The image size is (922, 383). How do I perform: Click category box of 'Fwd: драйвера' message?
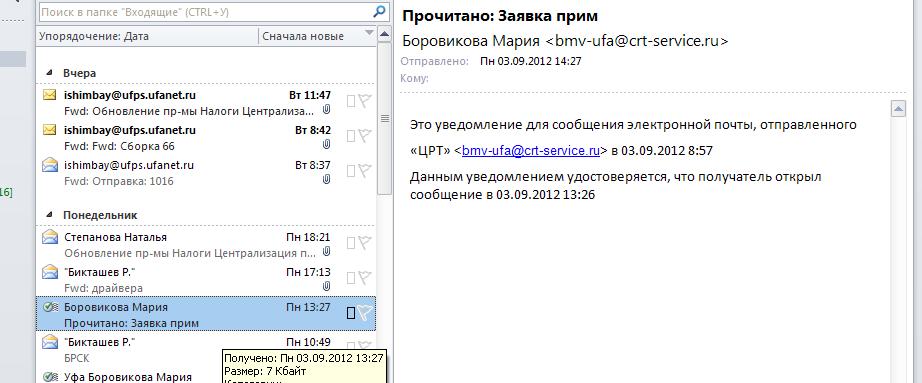350,278
